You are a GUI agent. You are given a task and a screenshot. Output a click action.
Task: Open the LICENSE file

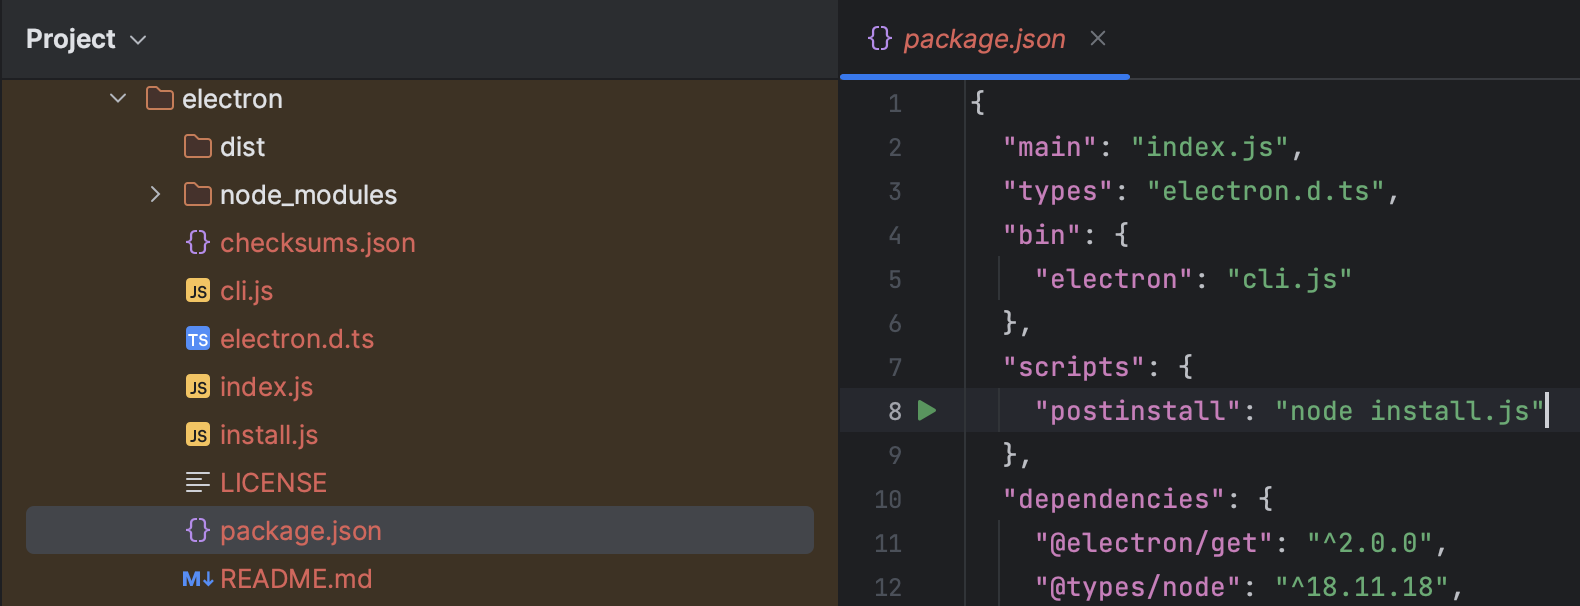pos(273,483)
